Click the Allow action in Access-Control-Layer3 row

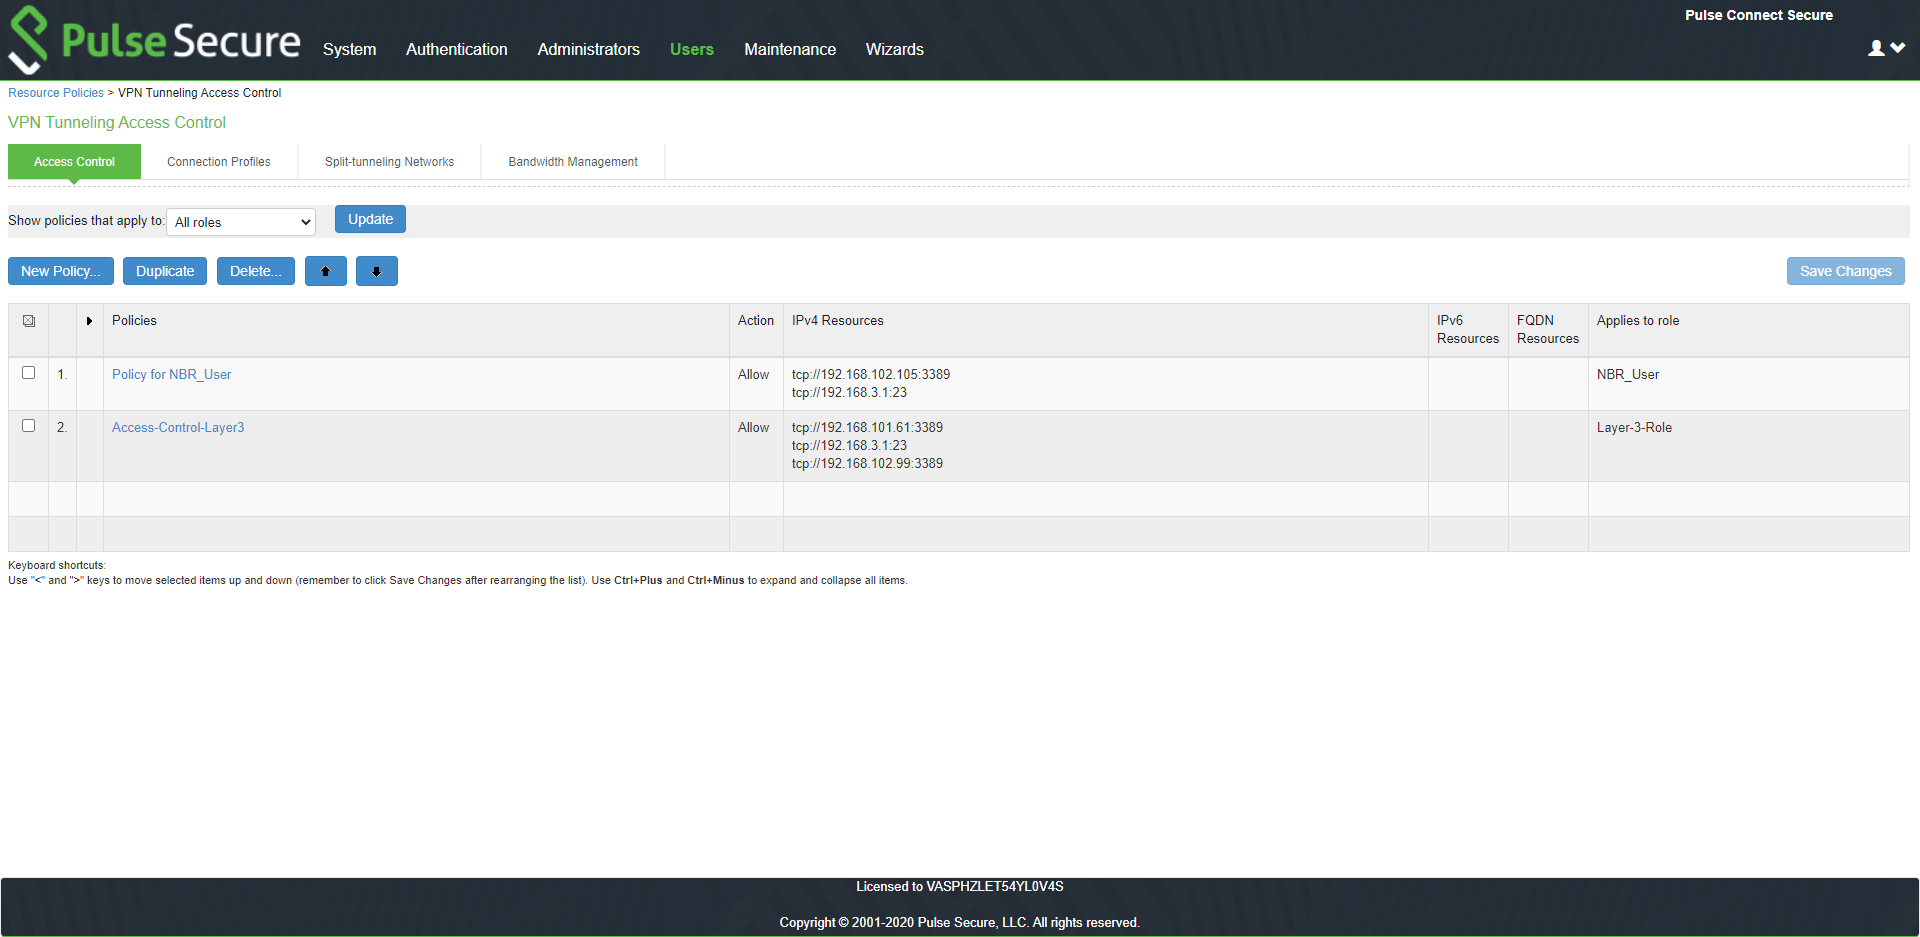click(x=753, y=427)
